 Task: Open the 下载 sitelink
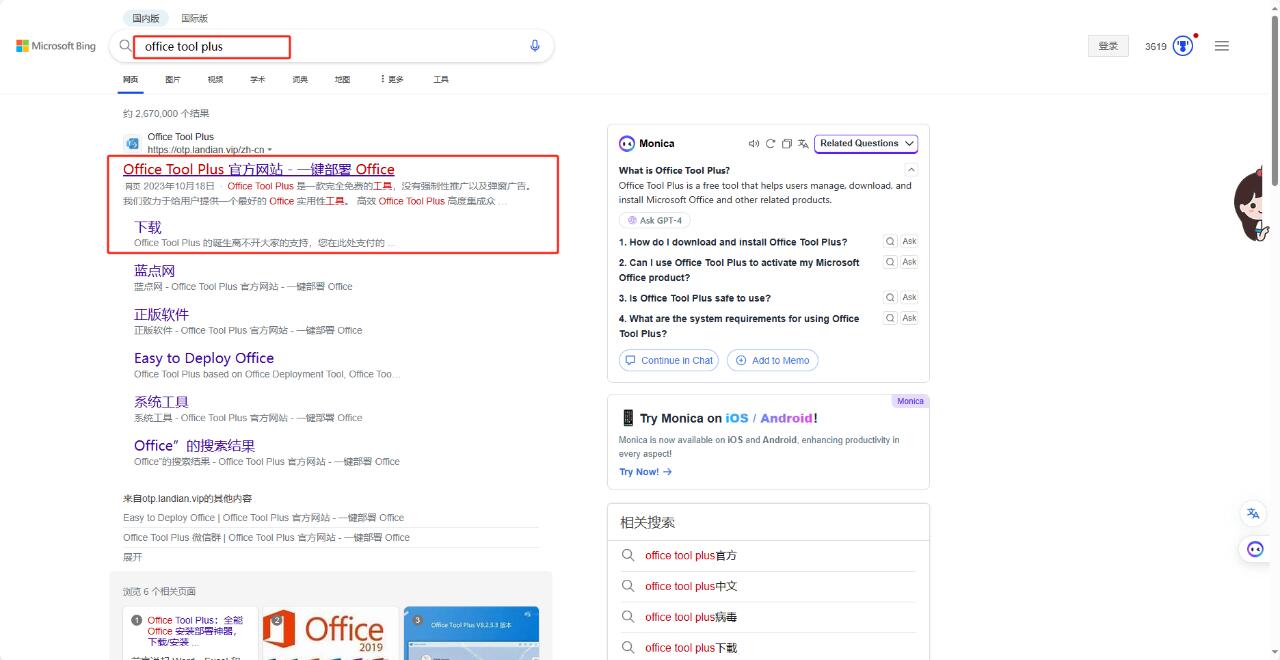(148, 227)
